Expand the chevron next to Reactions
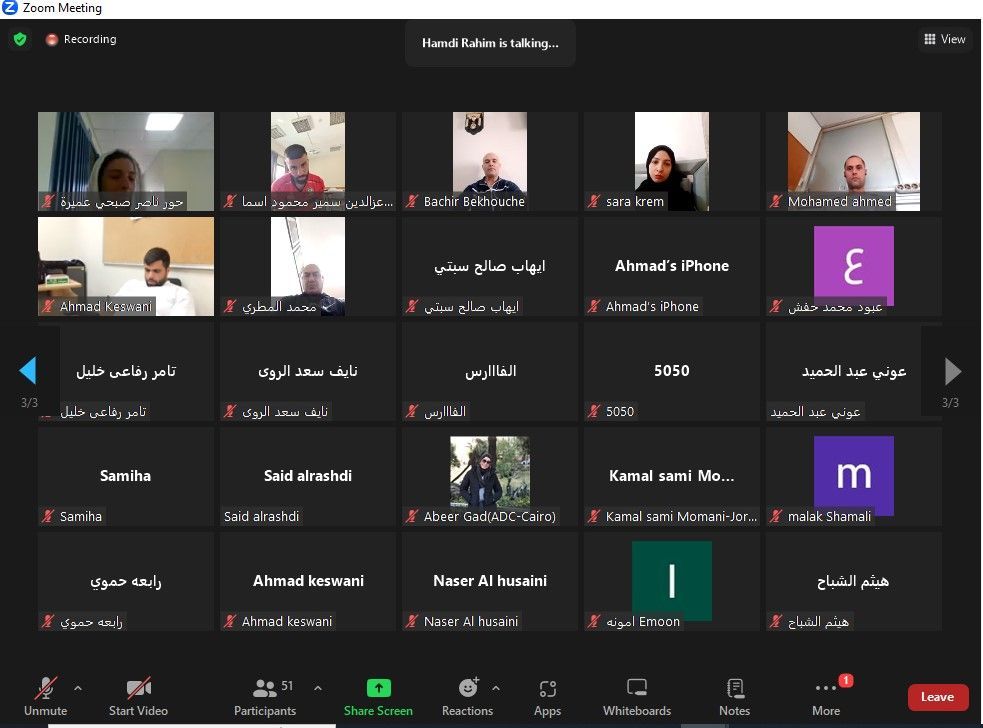The width and height of the screenshot is (983, 728). [496, 688]
